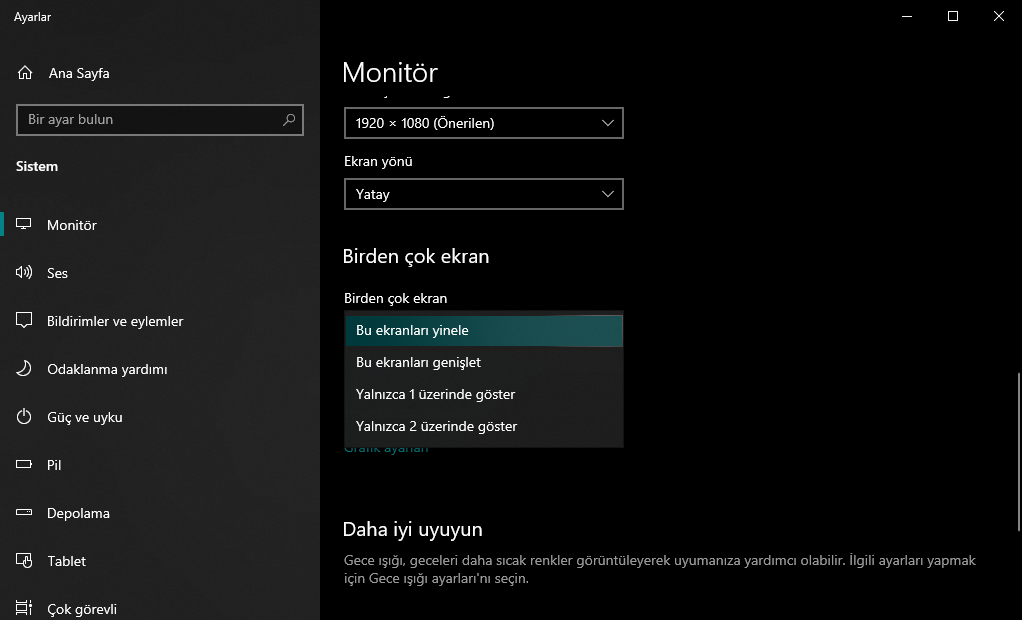Open the Ekran yönü Yatay dropdown
Viewport: 1022px width, 620px height.
tap(484, 194)
